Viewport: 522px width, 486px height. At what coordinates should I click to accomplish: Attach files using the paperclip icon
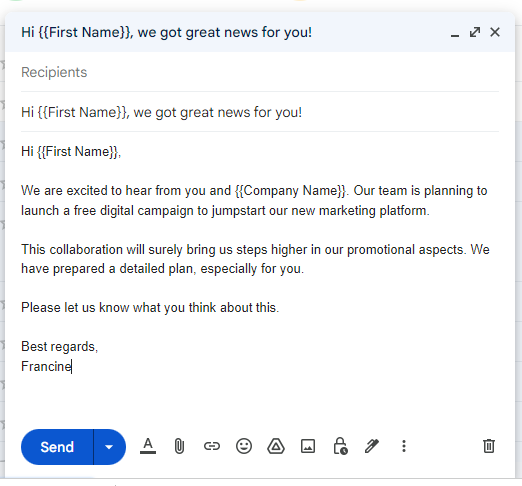click(x=179, y=446)
